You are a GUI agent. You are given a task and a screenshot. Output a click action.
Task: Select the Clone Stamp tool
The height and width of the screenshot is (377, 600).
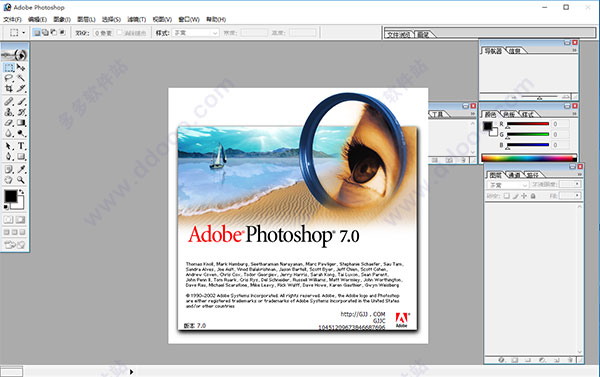9,112
